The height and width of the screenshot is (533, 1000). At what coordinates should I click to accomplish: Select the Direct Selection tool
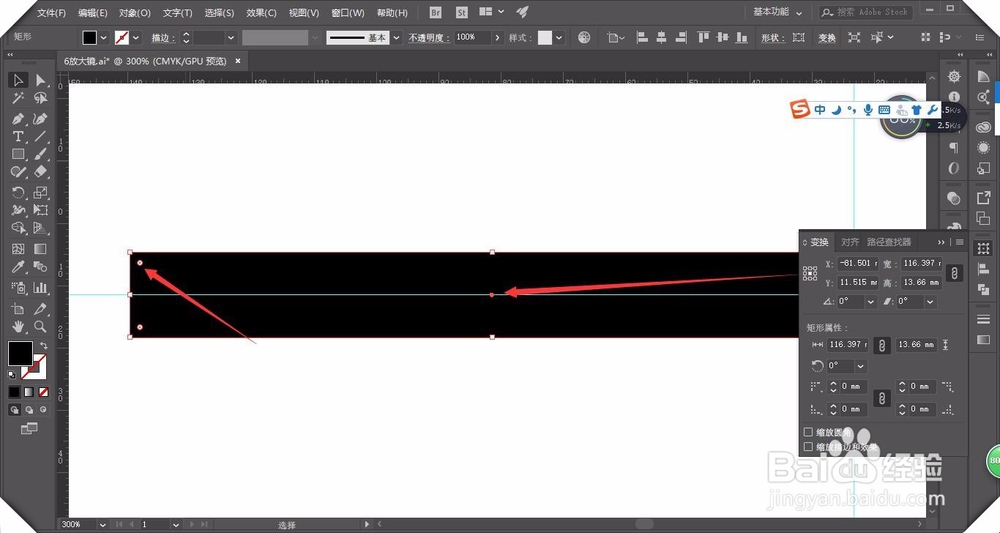(41, 80)
